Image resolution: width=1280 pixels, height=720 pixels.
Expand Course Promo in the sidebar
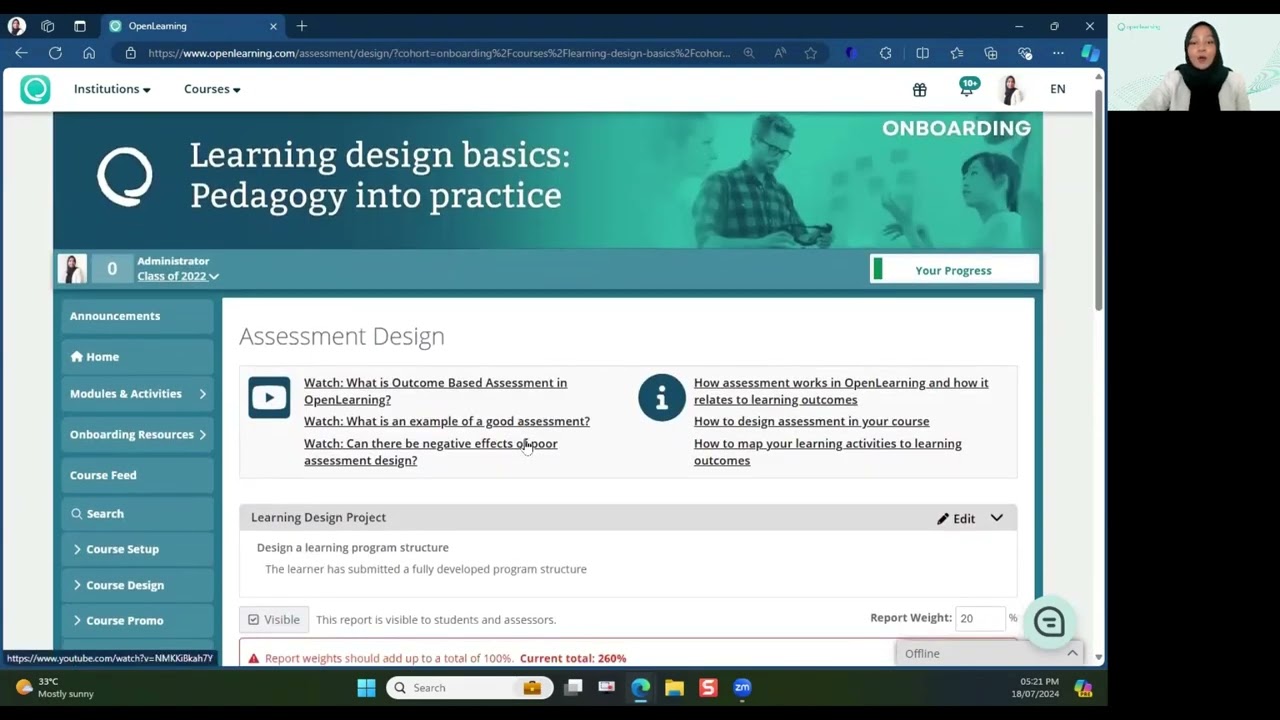click(138, 620)
